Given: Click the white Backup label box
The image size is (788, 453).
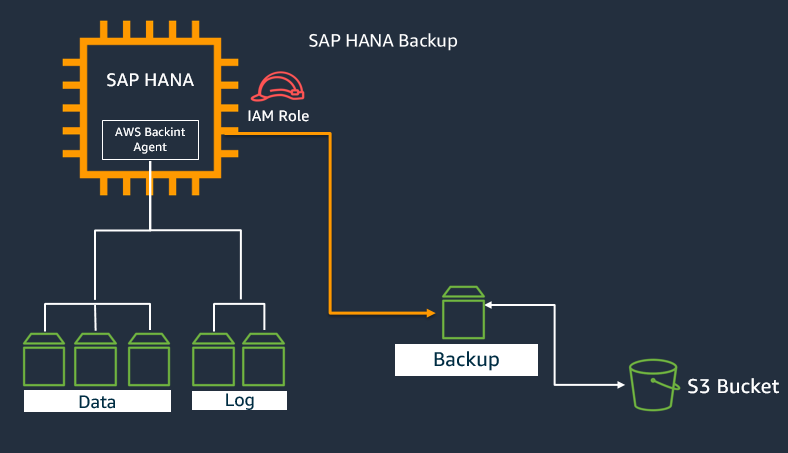Looking at the screenshot, I should pyautogui.click(x=467, y=360).
